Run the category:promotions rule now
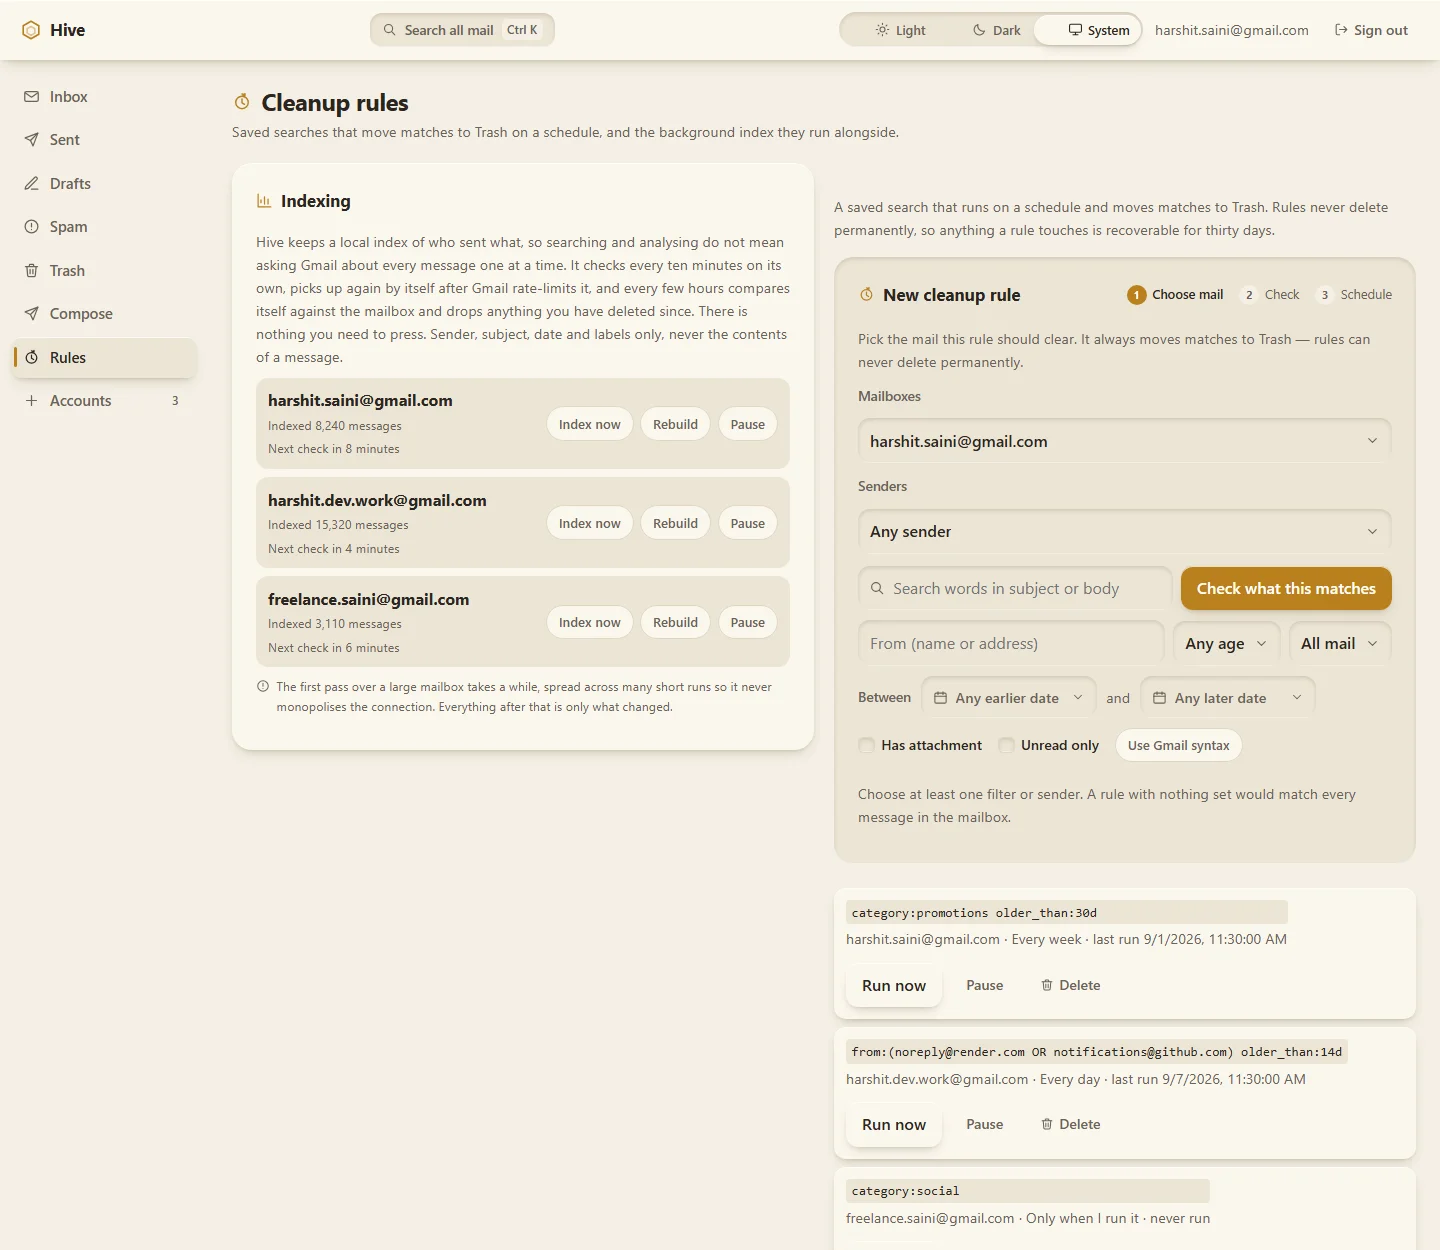 point(894,986)
